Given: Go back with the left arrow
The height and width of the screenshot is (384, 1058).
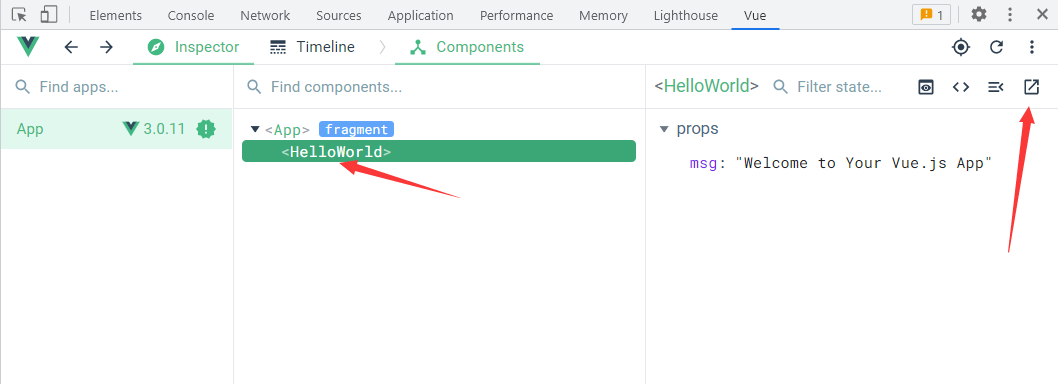Looking at the screenshot, I should [71, 47].
